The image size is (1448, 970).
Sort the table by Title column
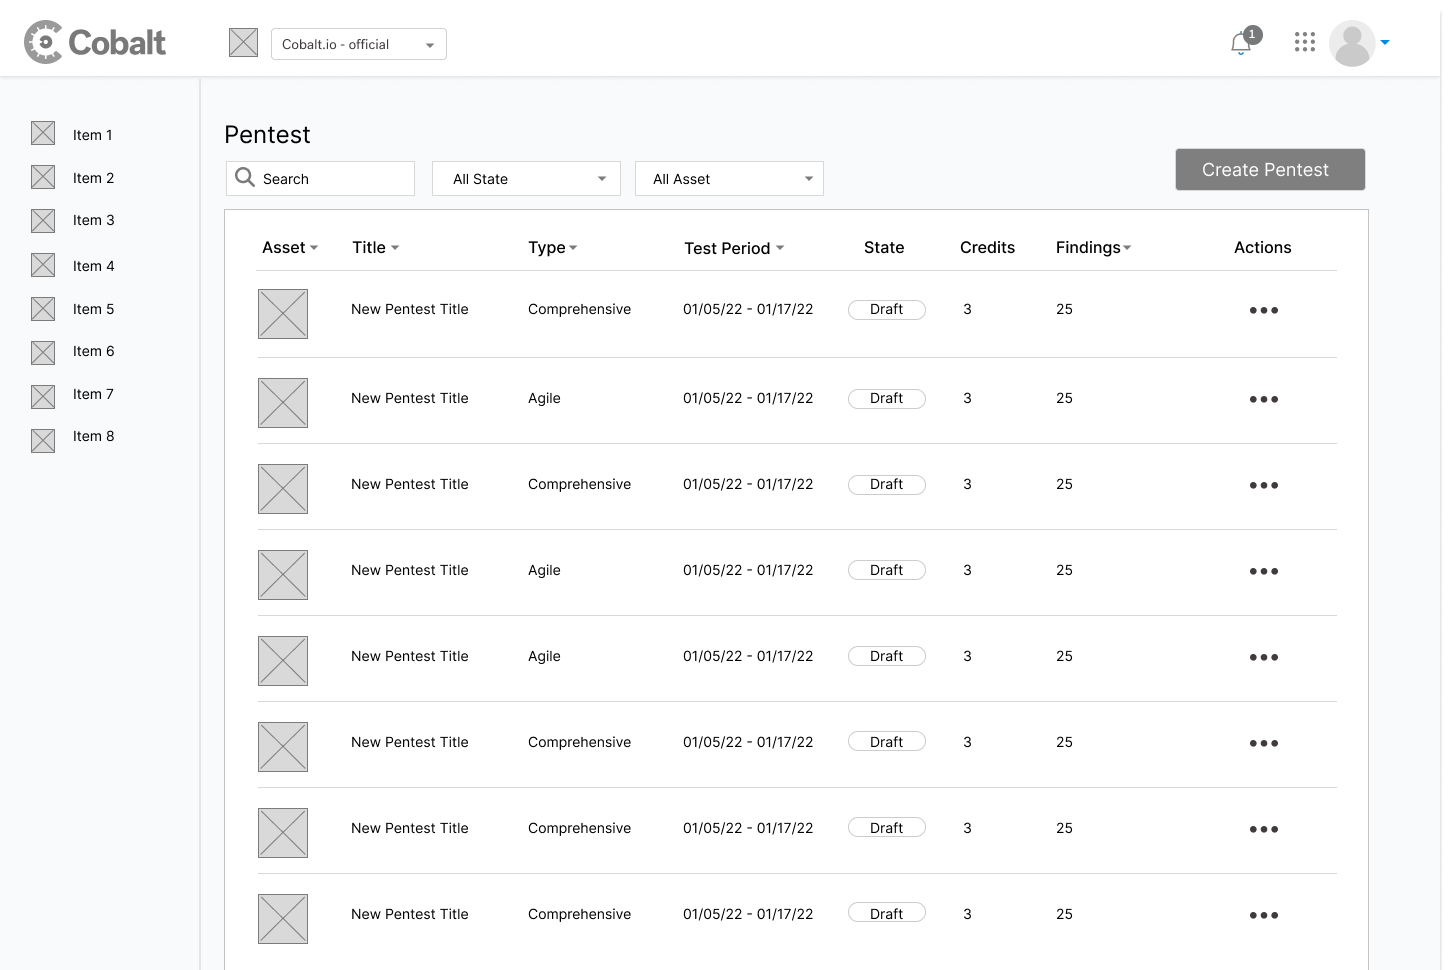(375, 247)
